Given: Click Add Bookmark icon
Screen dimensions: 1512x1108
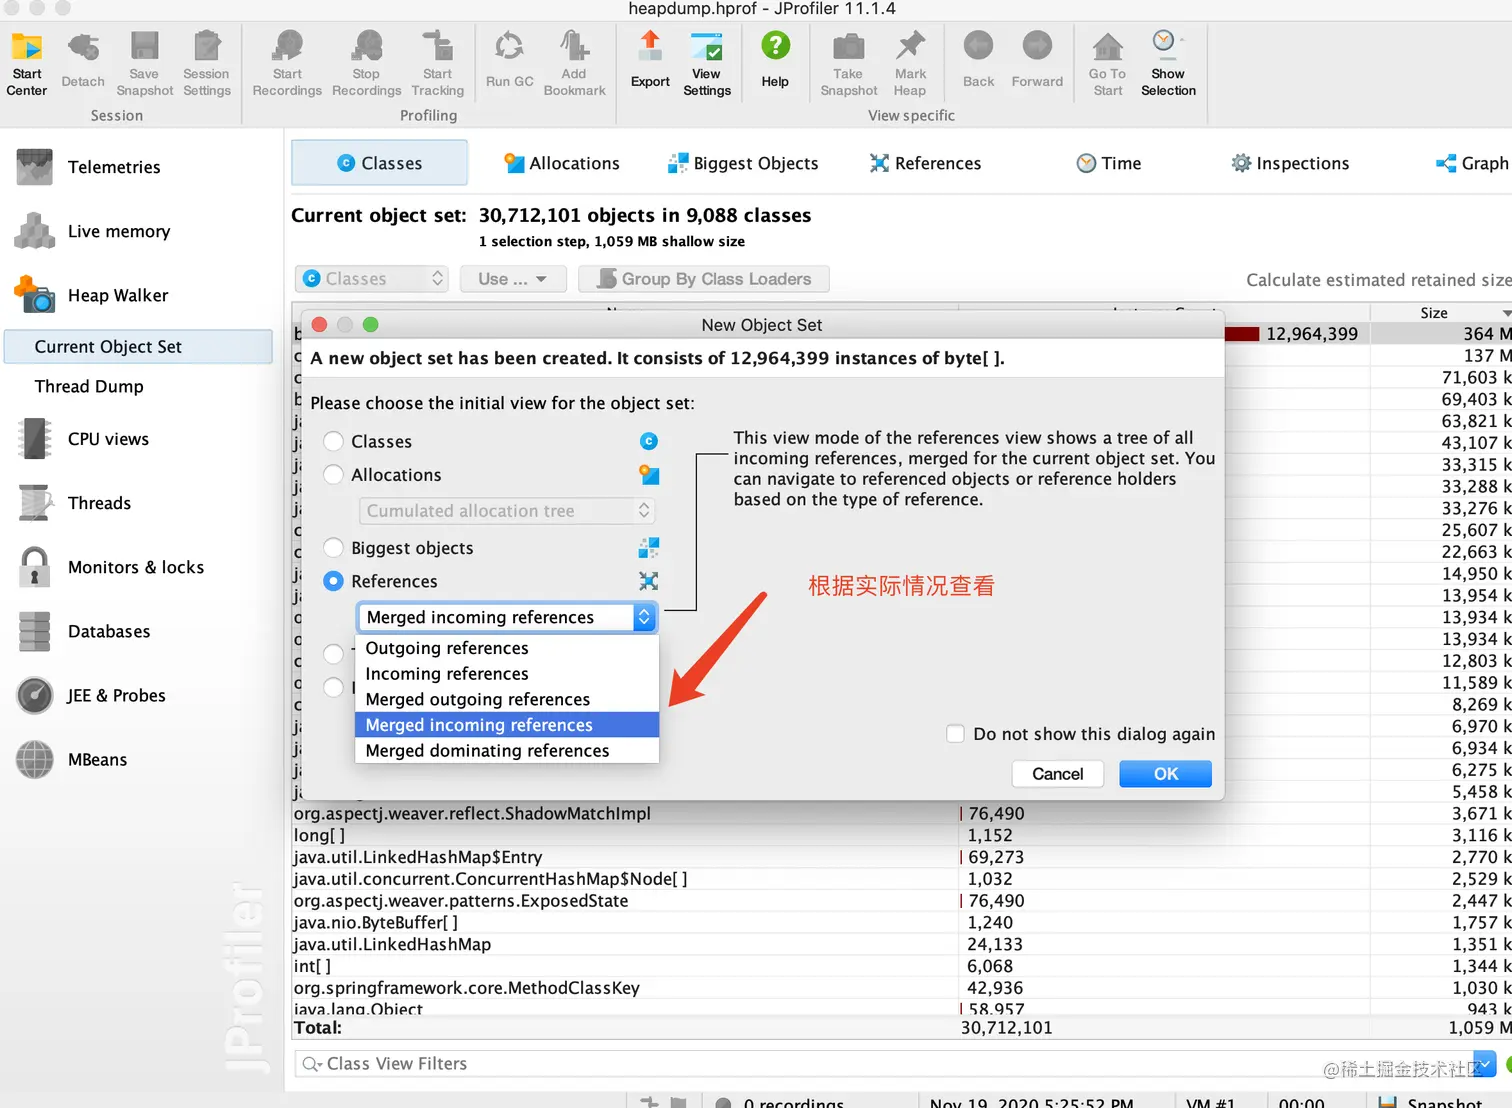Looking at the screenshot, I should (574, 64).
